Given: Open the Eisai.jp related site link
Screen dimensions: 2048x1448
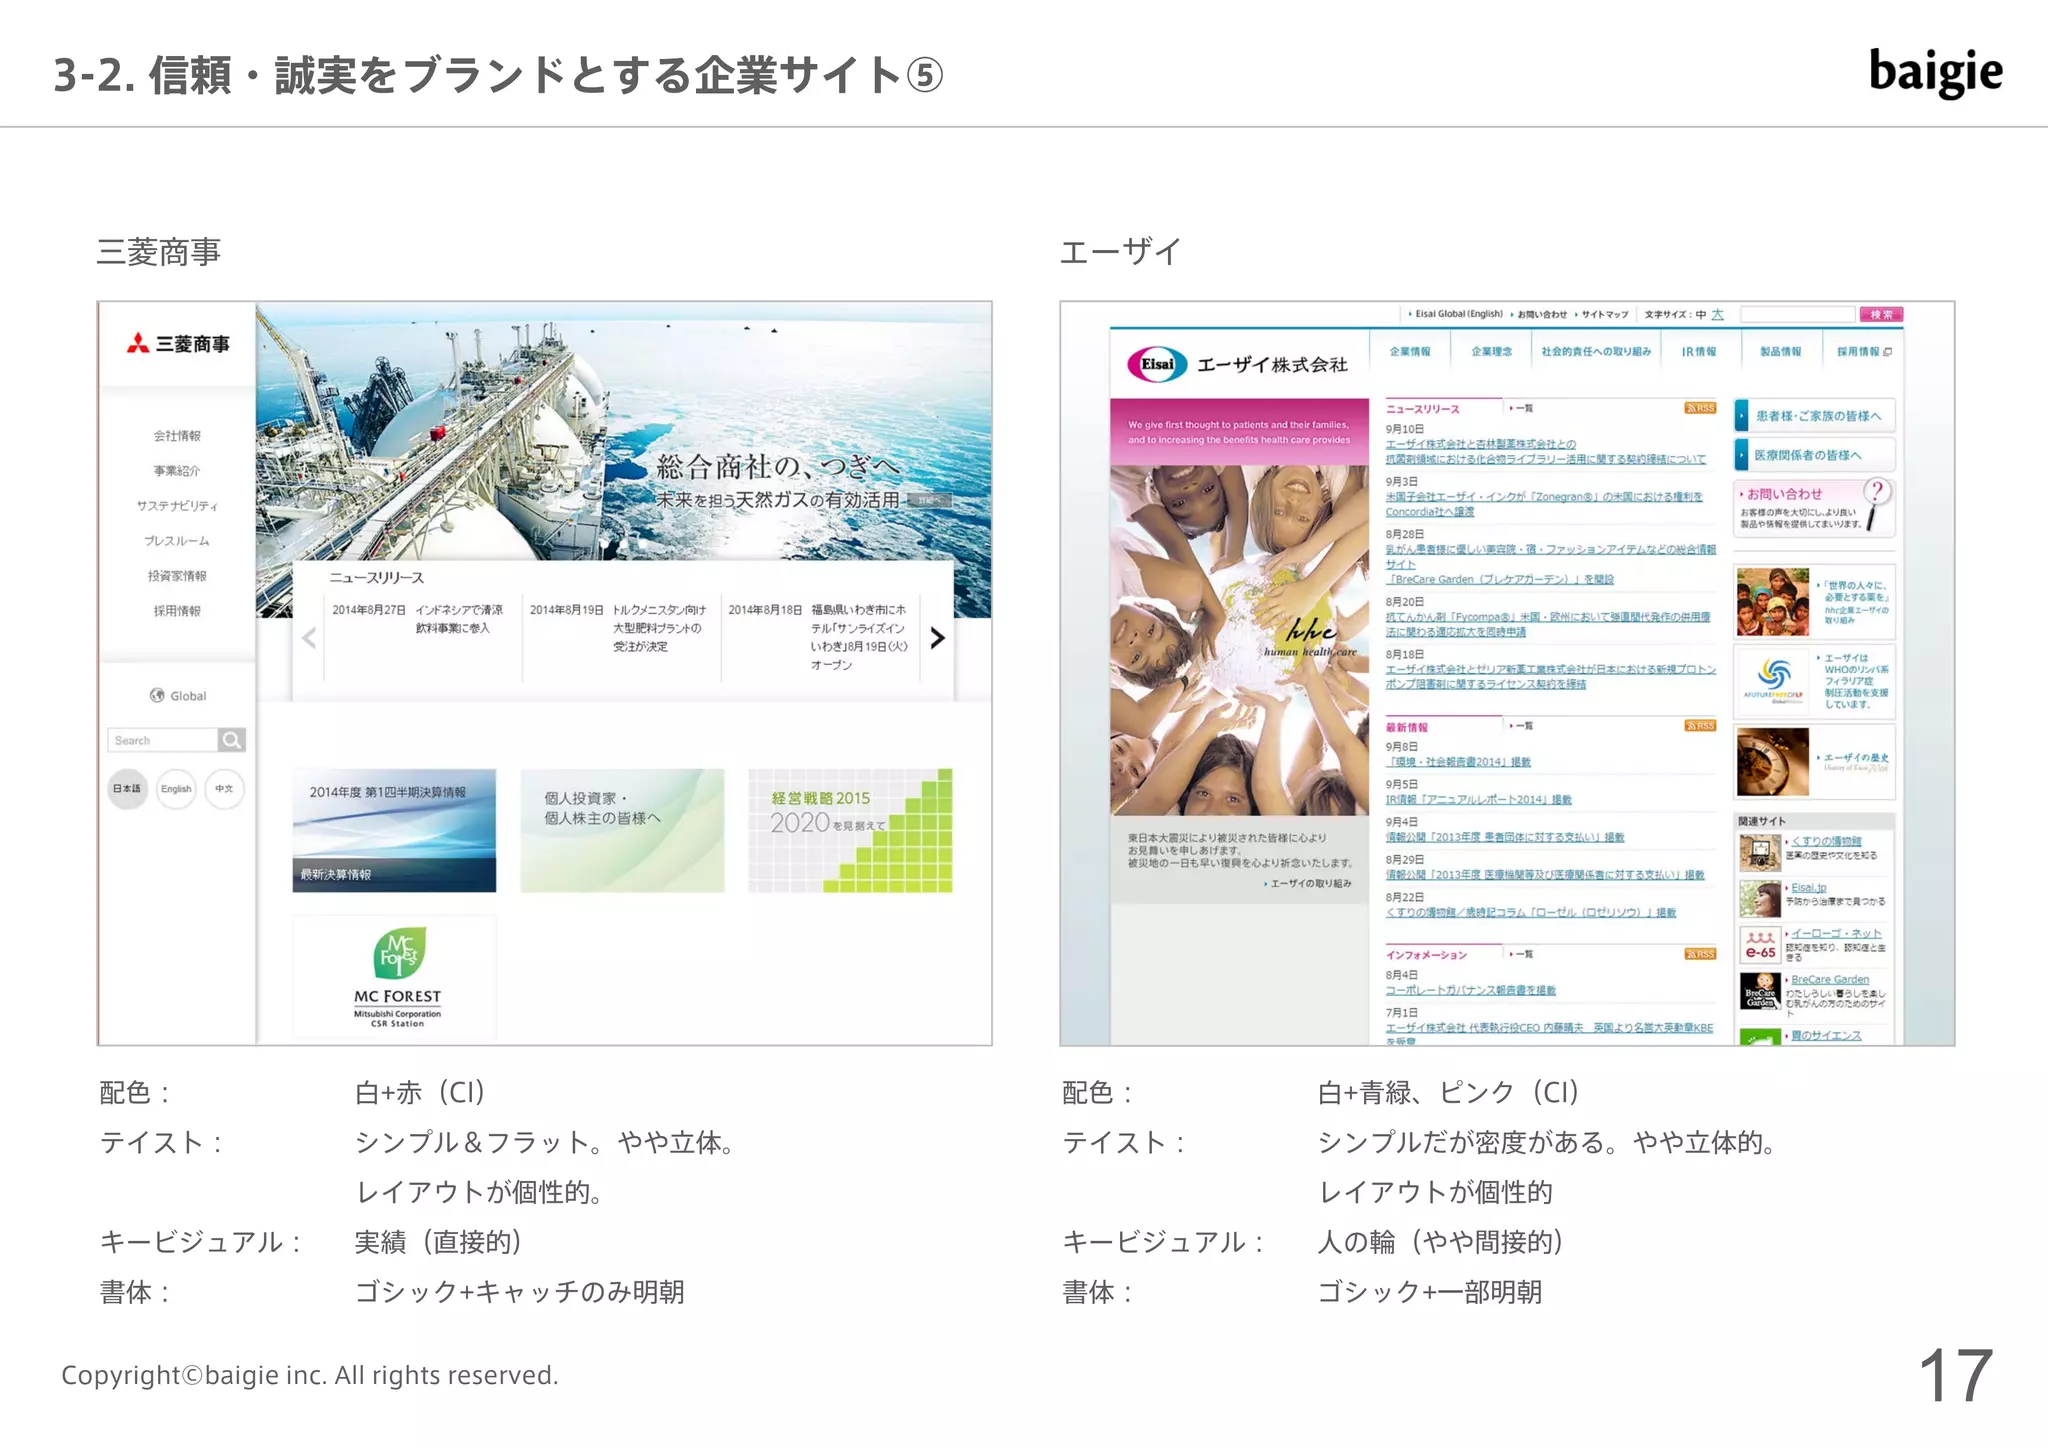Looking at the screenshot, I should (1808, 887).
